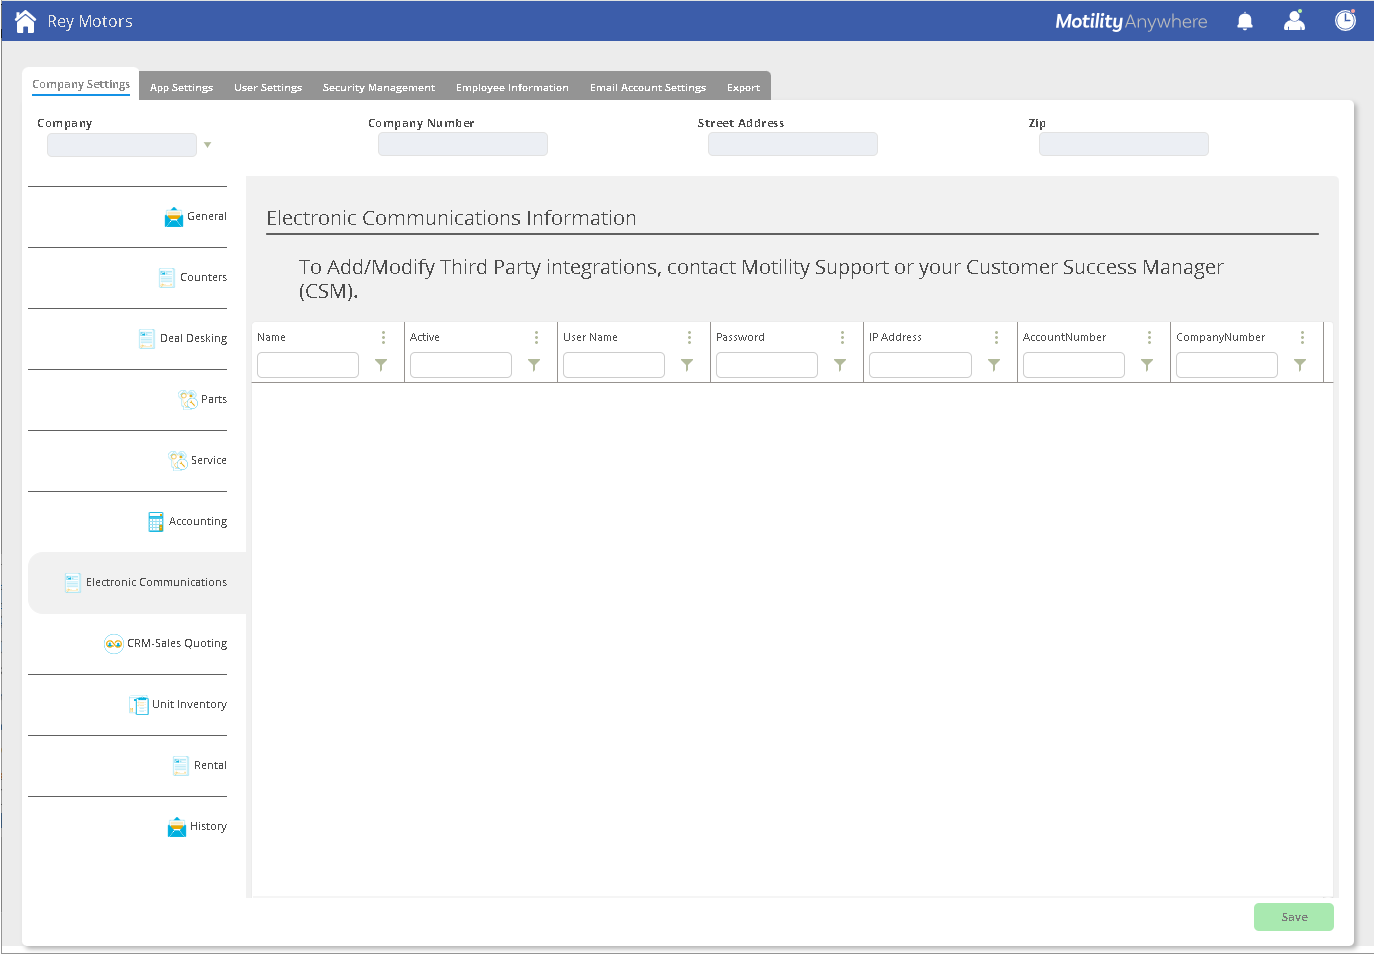This screenshot has height=954, width=1374.
Task: Expand the Company dropdown arrow
Action: [x=208, y=145]
